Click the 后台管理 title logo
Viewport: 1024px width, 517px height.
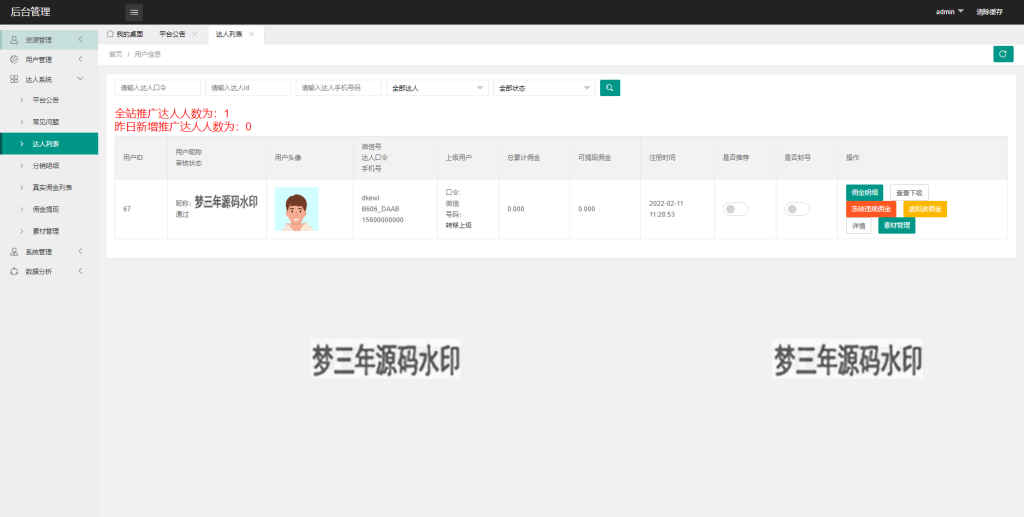pos(30,12)
